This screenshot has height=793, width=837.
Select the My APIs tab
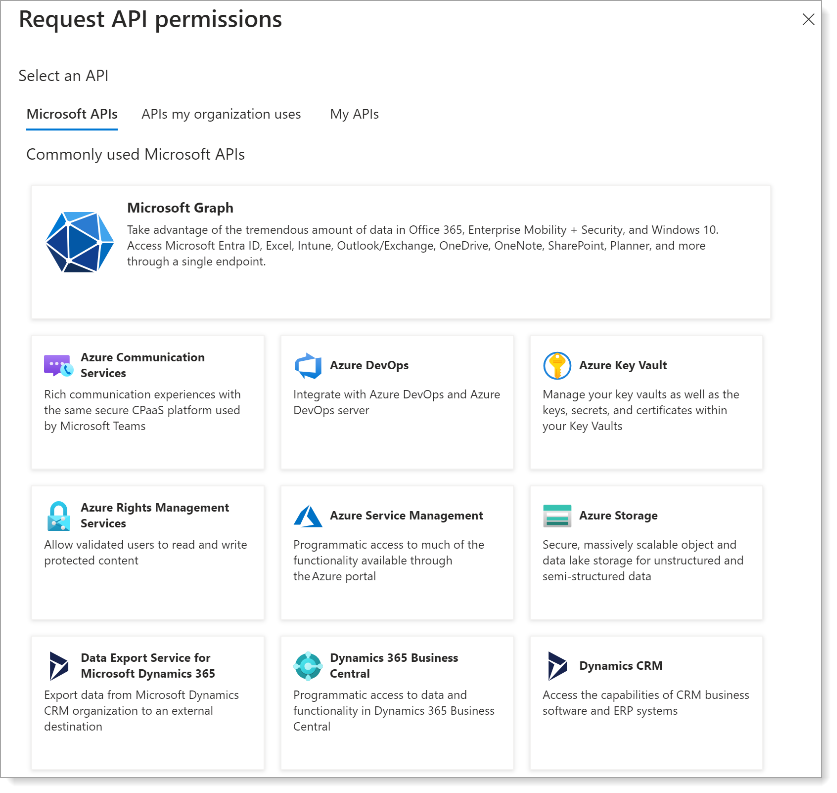(x=354, y=114)
